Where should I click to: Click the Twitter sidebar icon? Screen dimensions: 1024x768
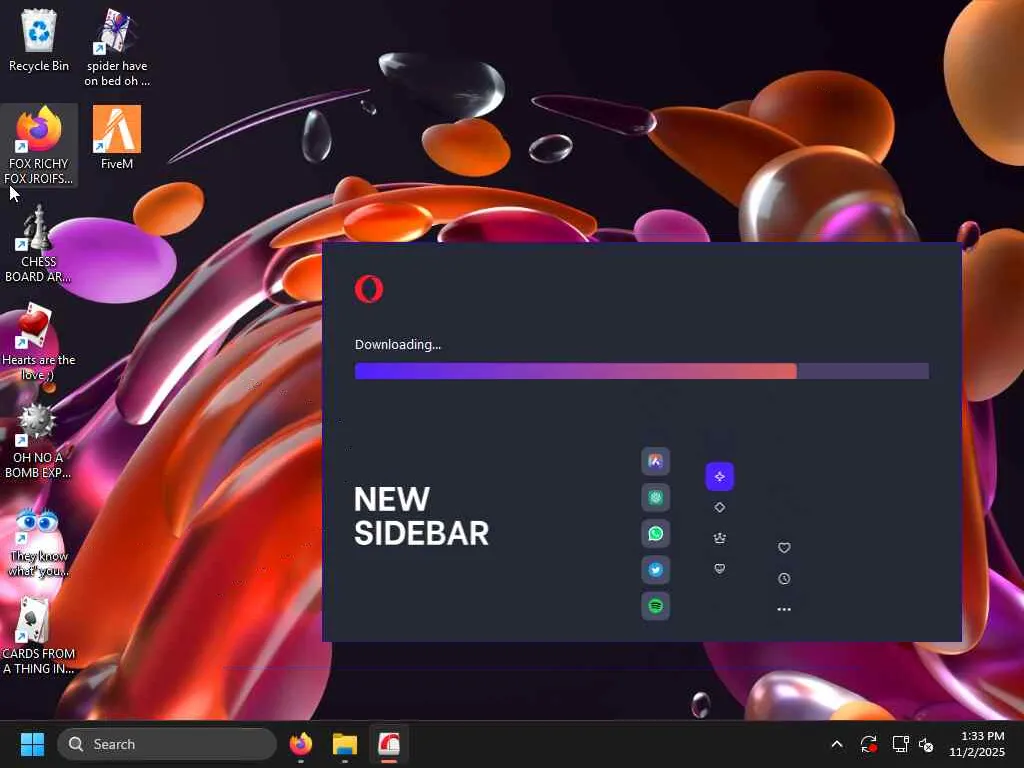[x=655, y=569]
